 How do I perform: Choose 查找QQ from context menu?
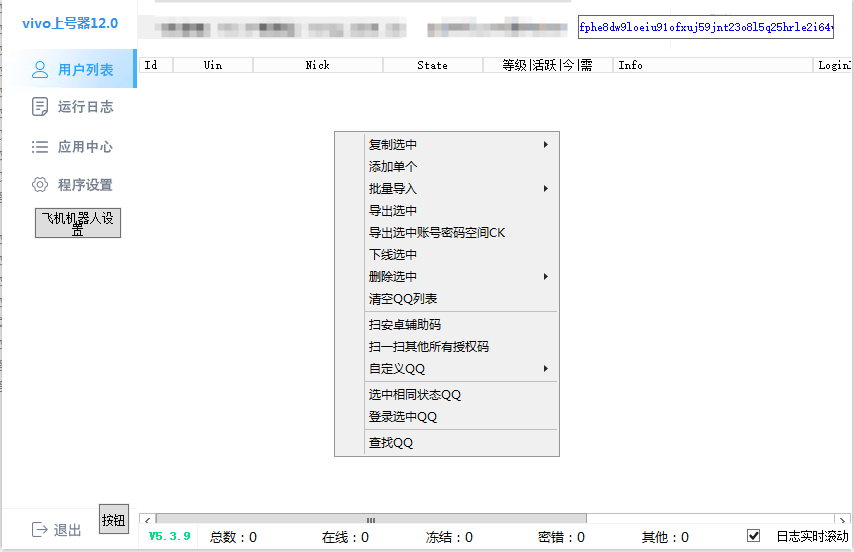pyautogui.click(x=391, y=443)
